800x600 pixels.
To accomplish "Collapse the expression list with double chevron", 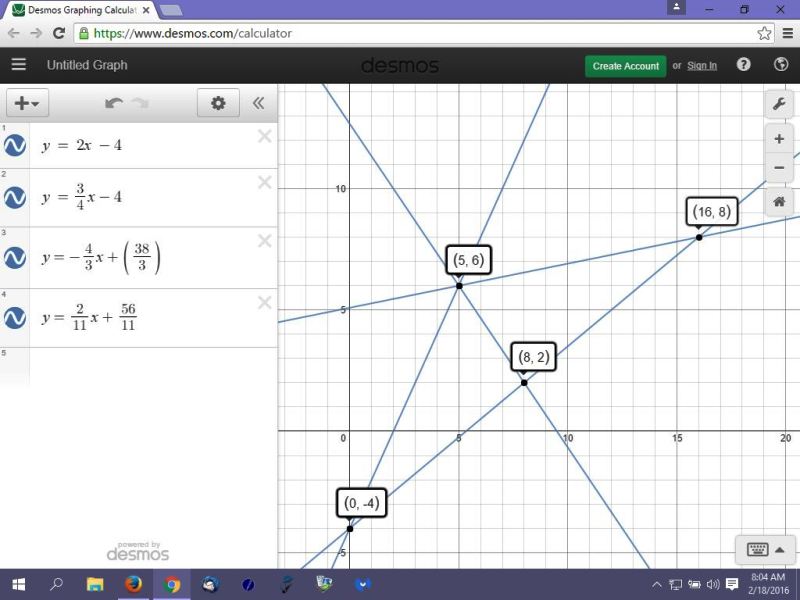I will click(x=258, y=103).
